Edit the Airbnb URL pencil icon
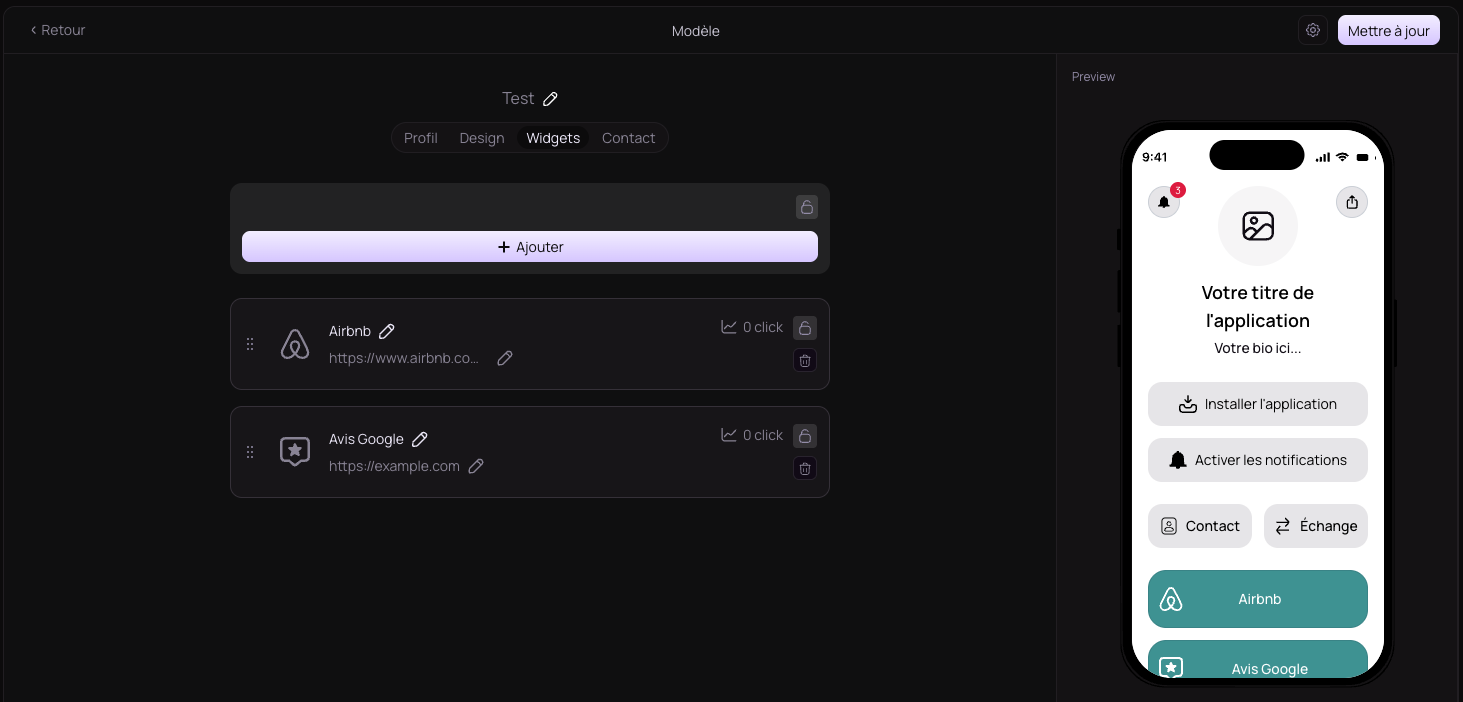 click(x=505, y=358)
